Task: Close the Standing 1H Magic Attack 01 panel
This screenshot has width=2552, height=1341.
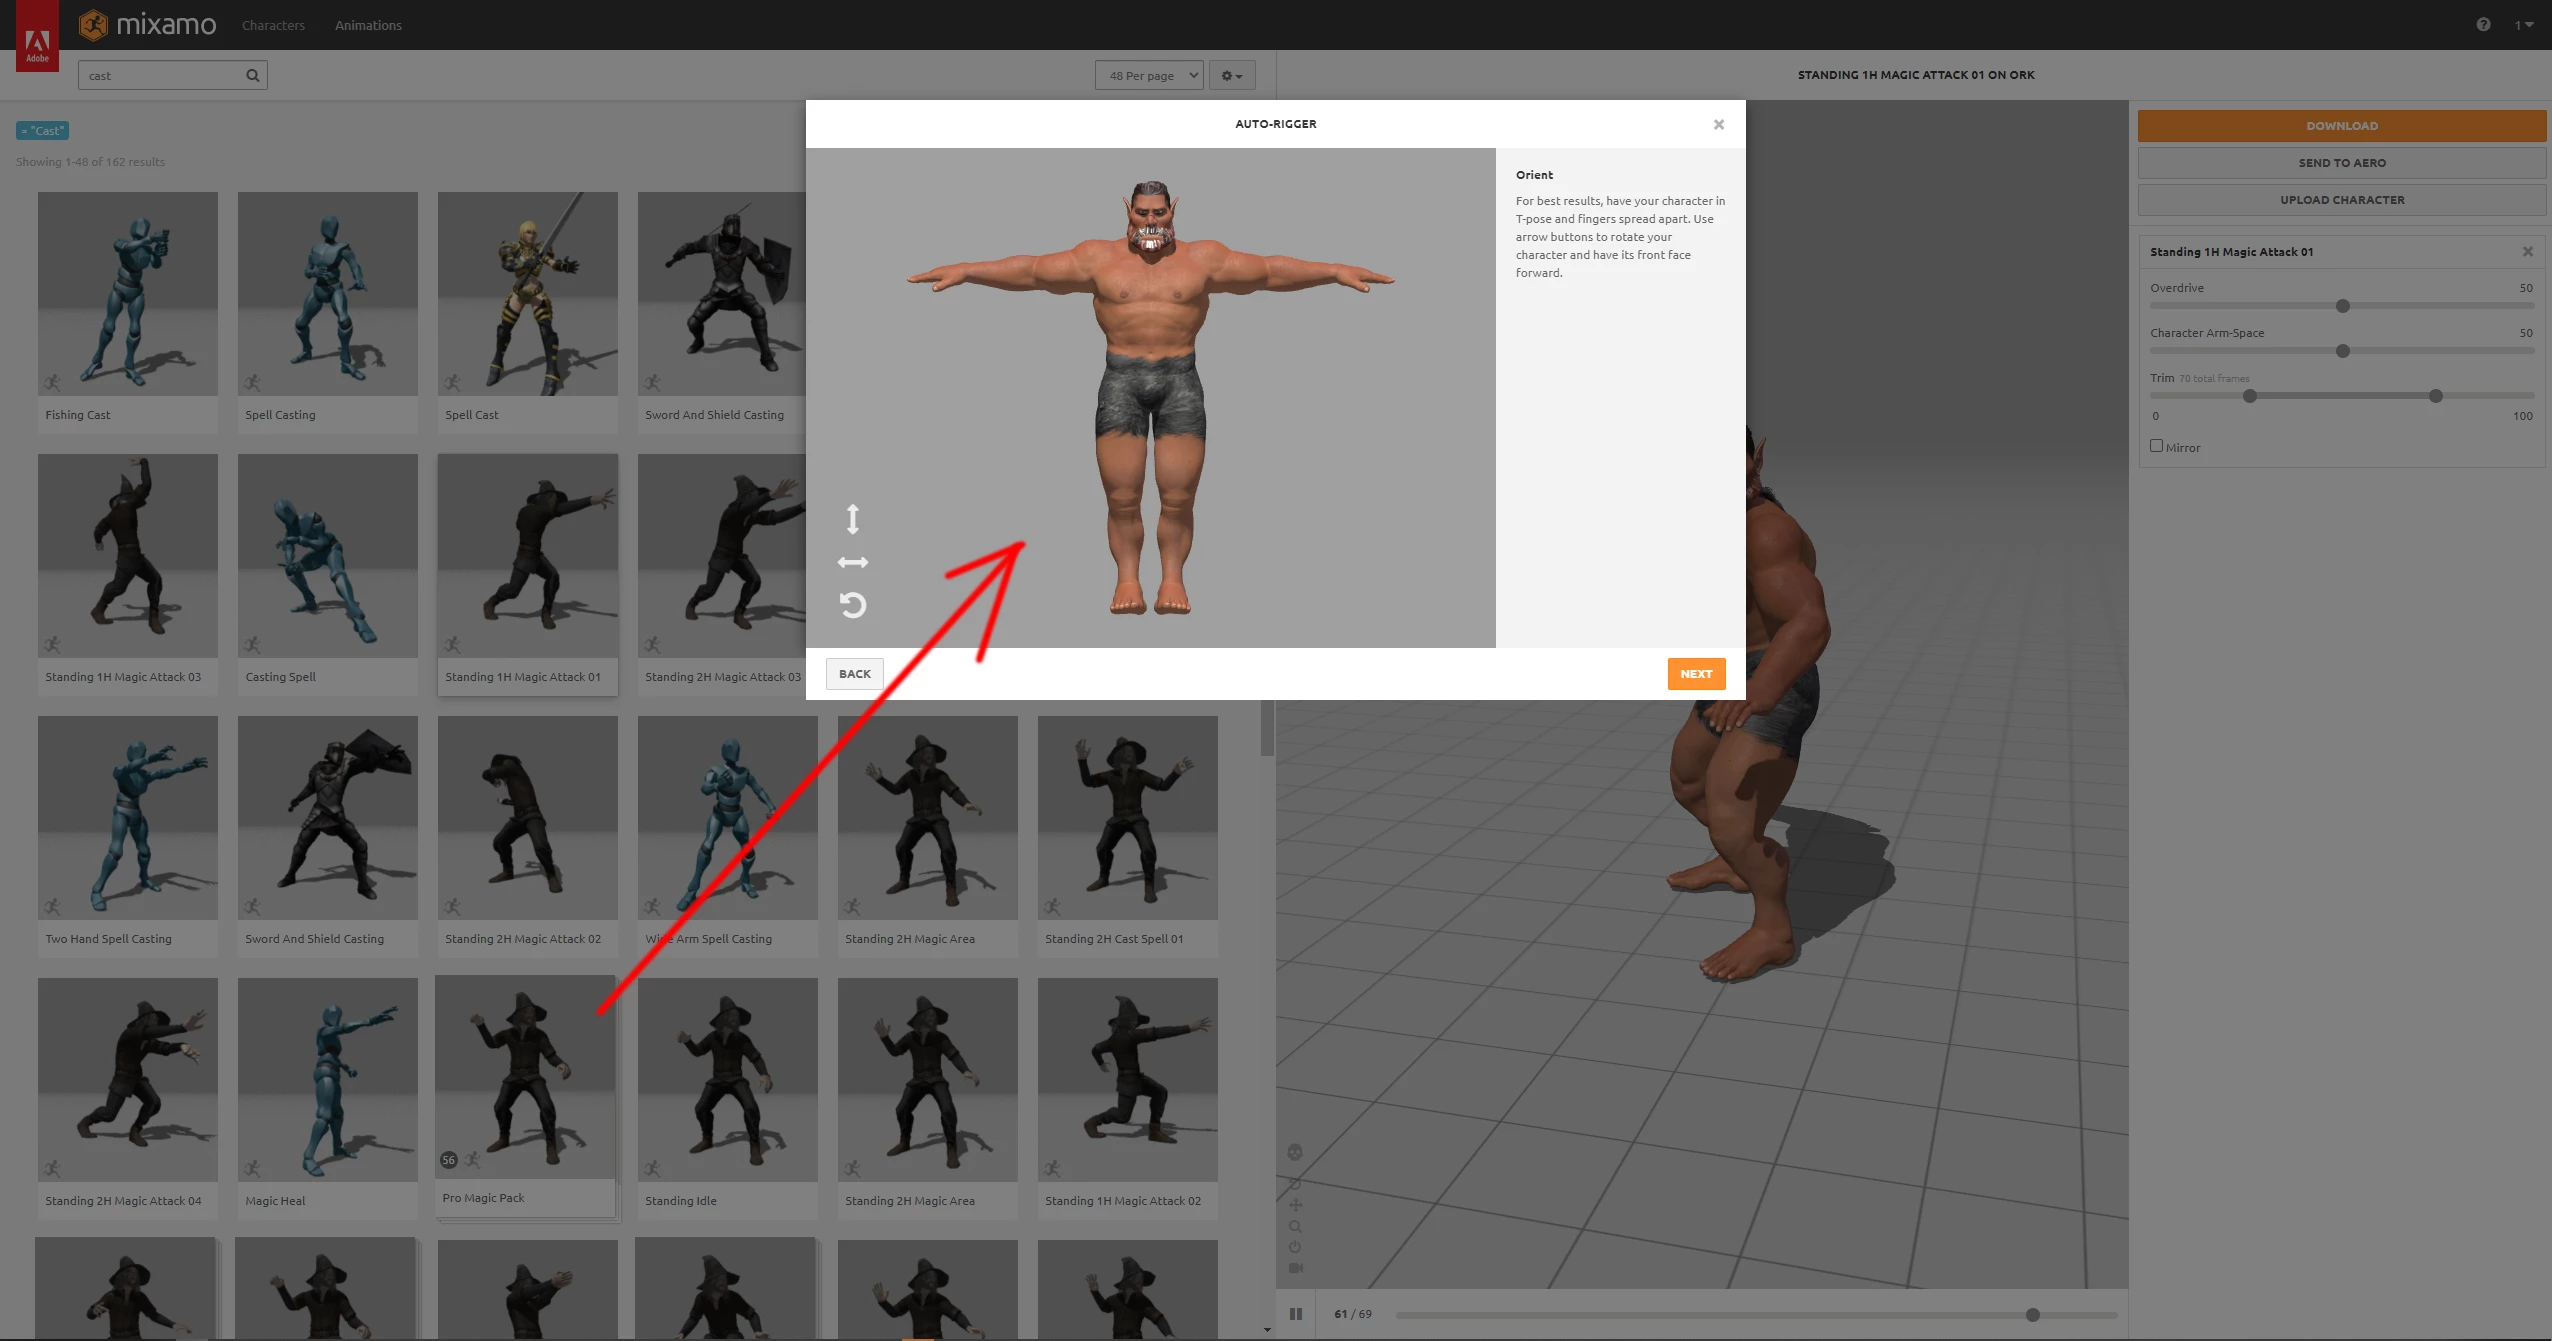Action: pos(2527,252)
